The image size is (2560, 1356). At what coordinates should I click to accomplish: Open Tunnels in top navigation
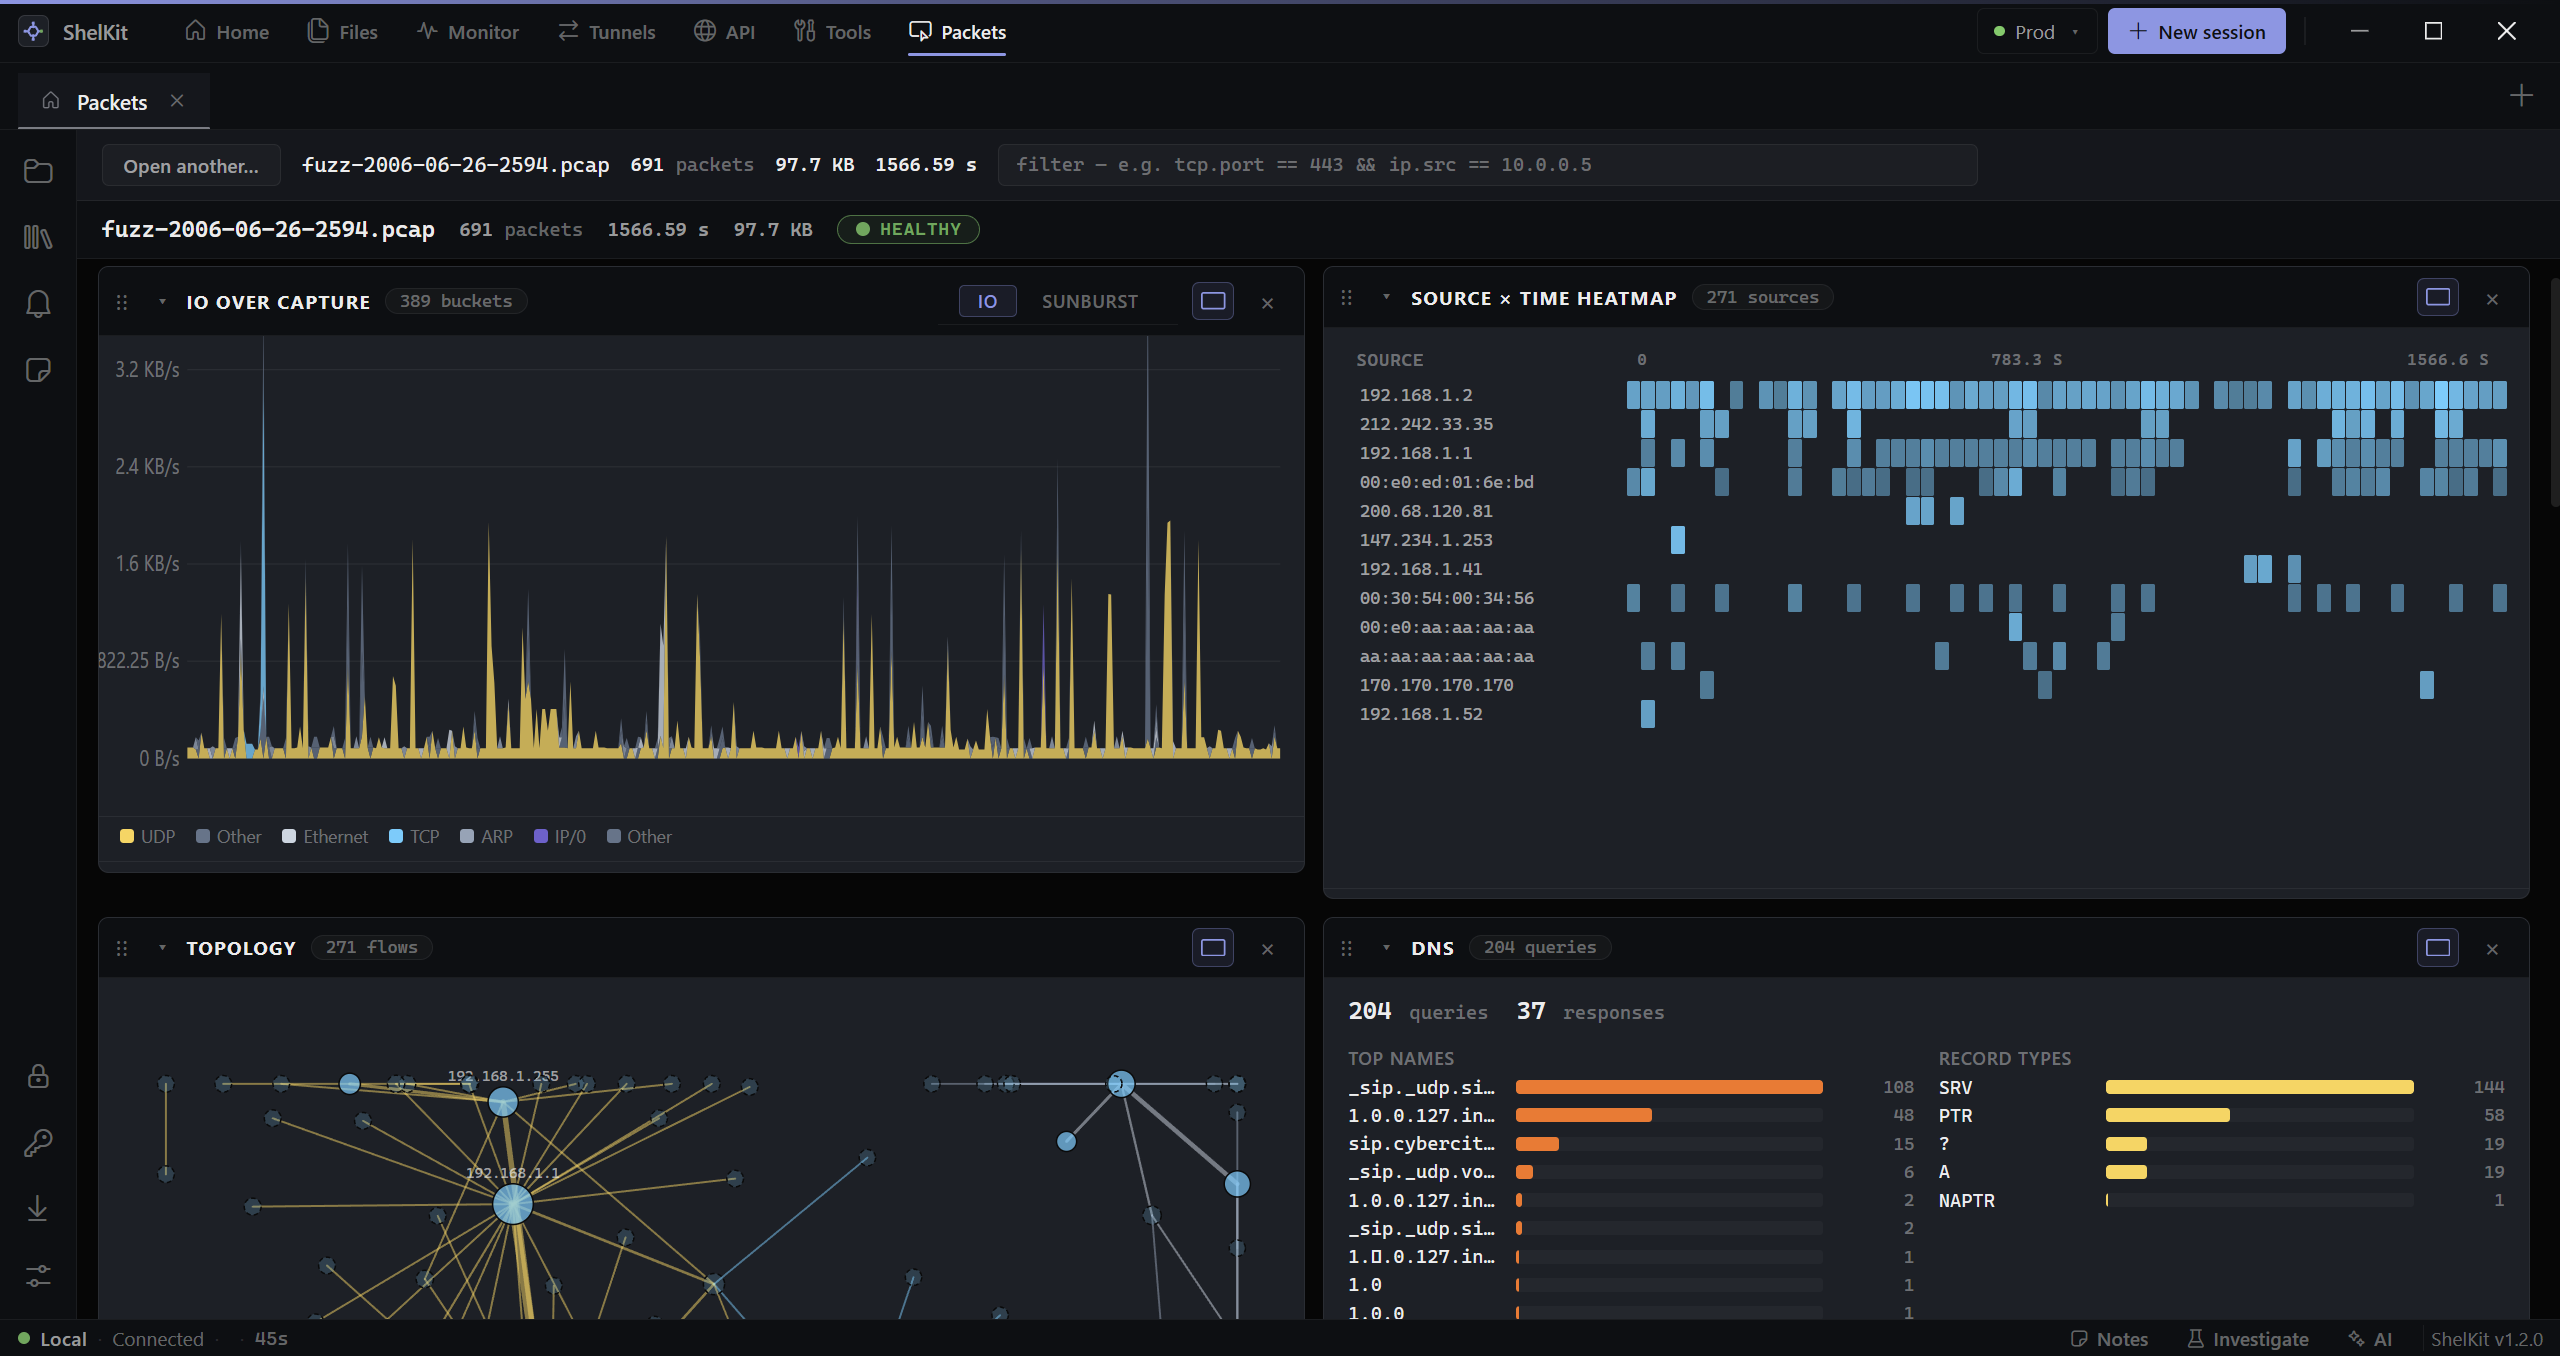(607, 31)
